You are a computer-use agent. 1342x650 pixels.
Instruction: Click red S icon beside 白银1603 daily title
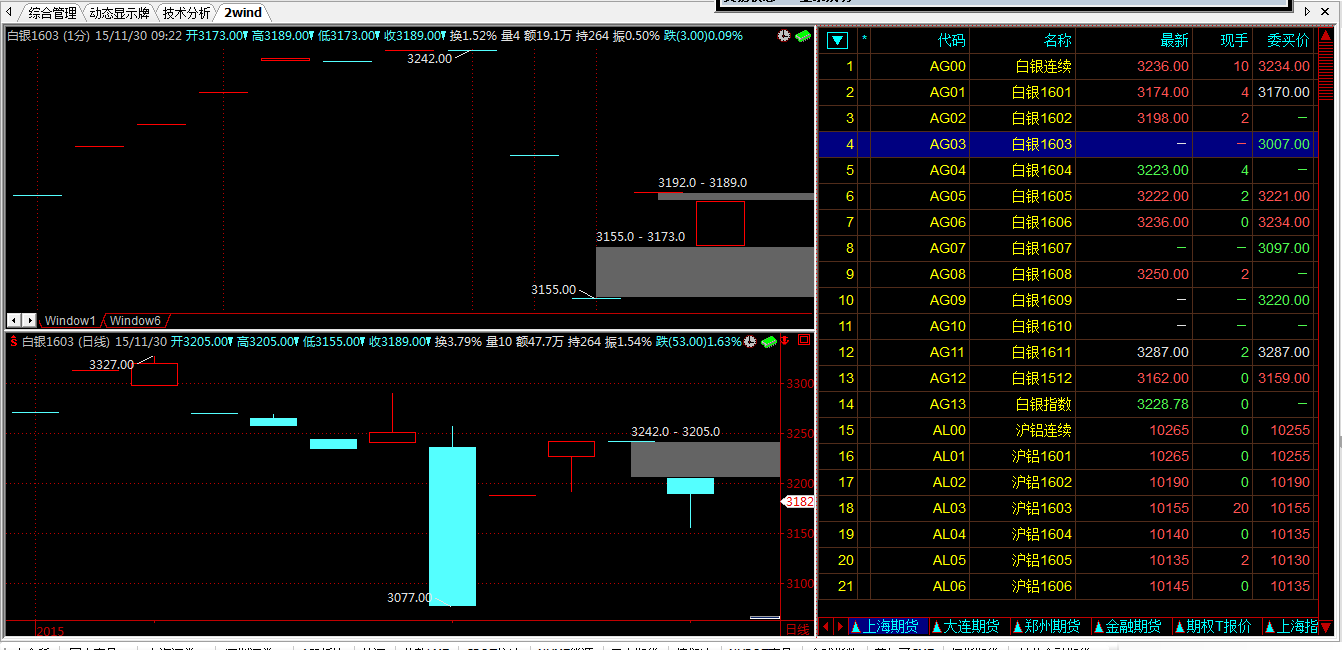click(14, 342)
